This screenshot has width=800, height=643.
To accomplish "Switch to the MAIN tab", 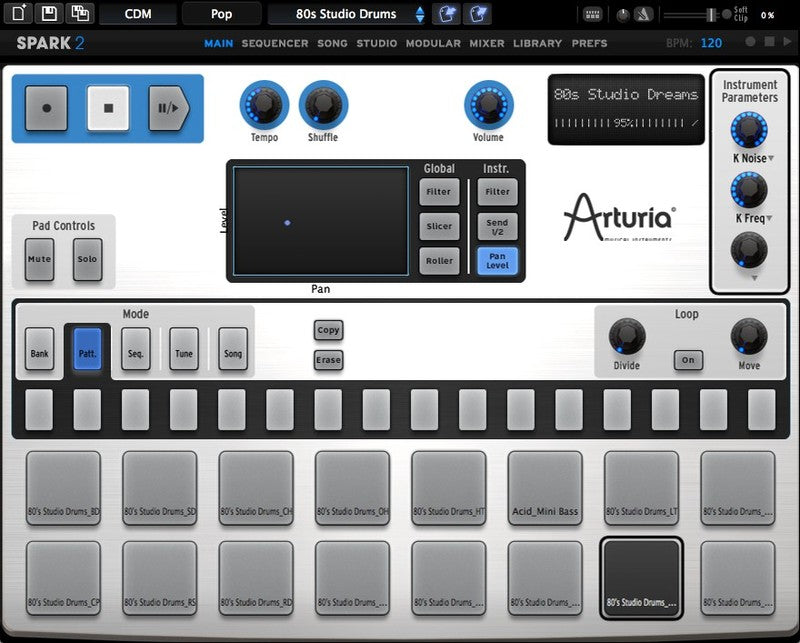I will (x=218, y=43).
